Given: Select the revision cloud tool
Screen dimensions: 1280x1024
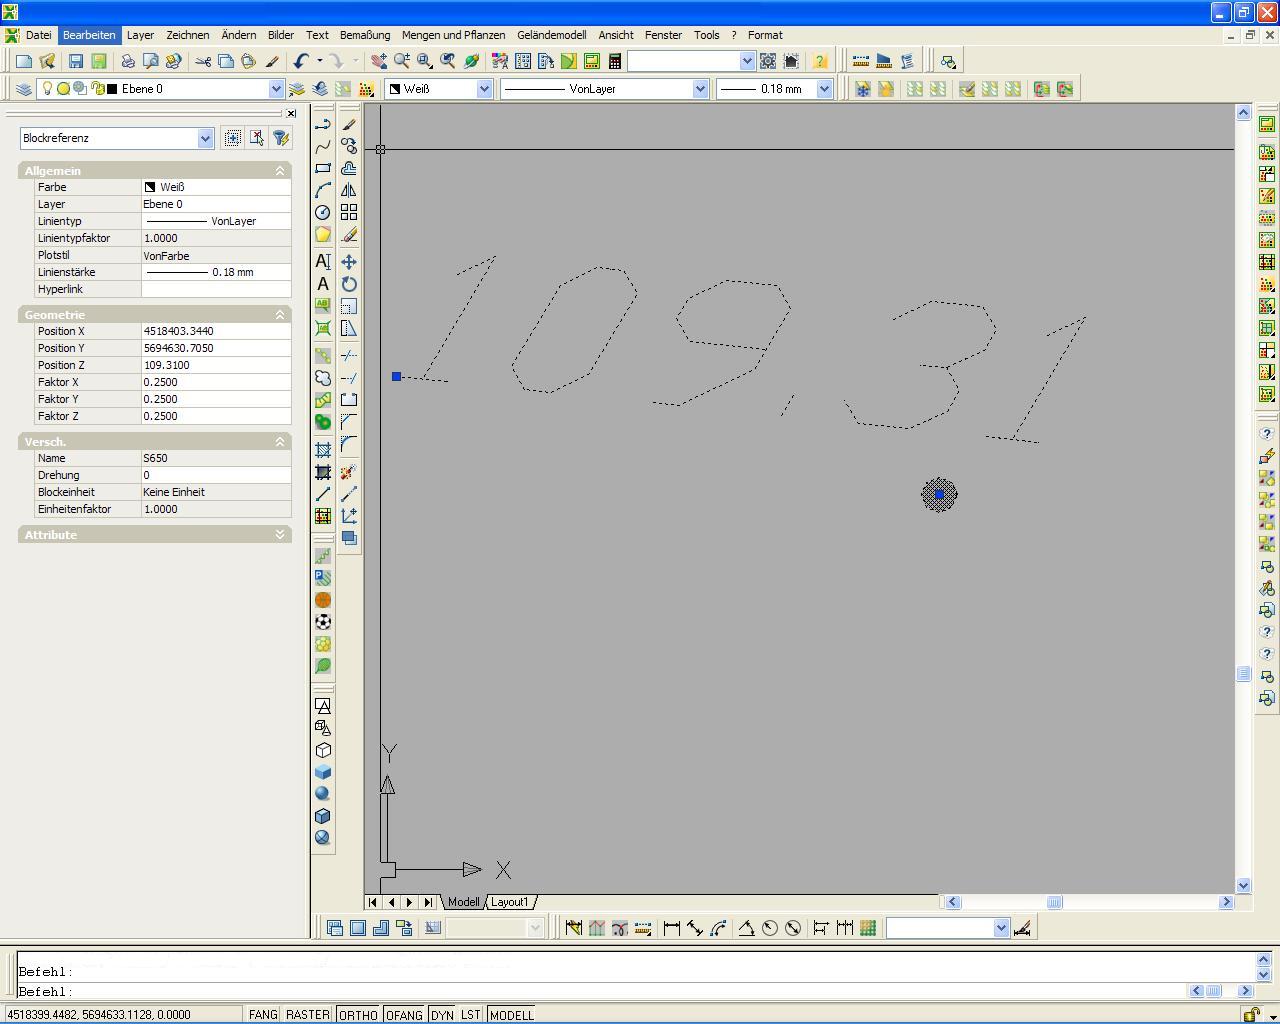Looking at the screenshot, I should pyautogui.click(x=323, y=378).
